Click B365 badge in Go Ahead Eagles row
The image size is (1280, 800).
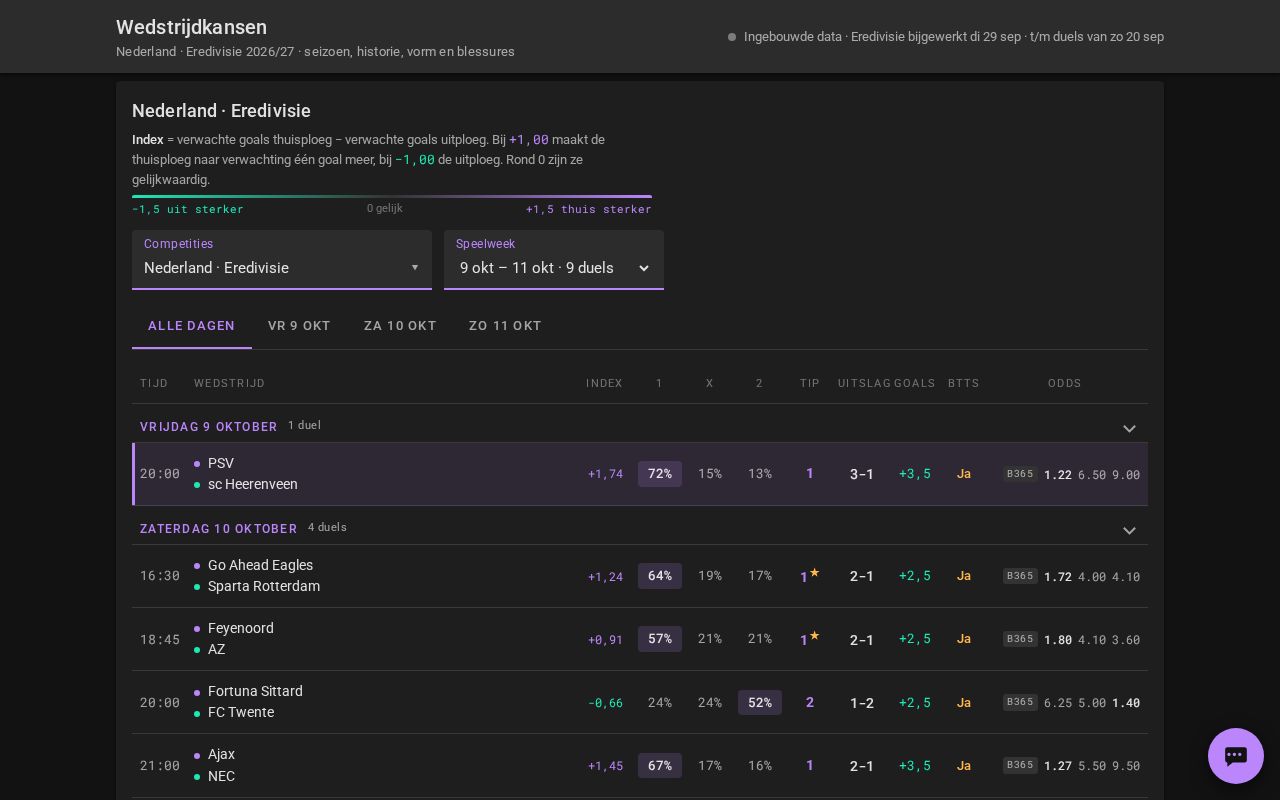pos(1020,576)
